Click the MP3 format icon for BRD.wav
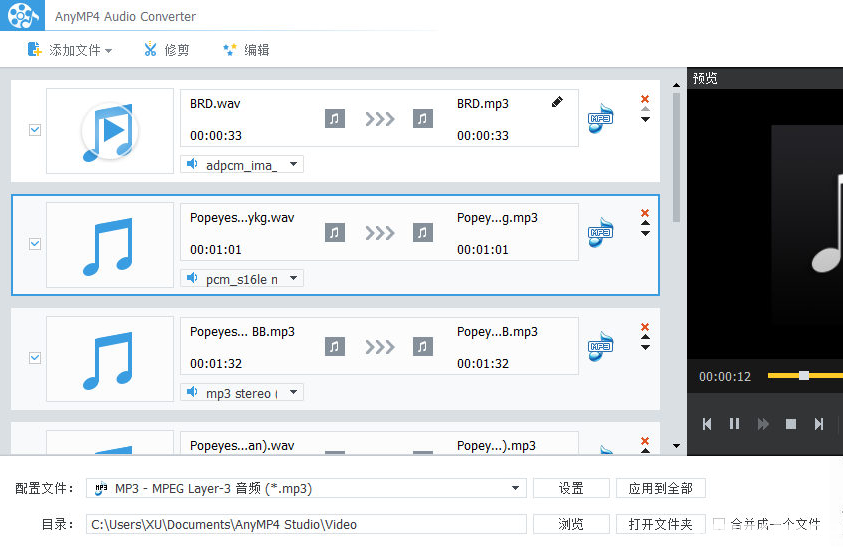This screenshot has width=843, height=558. click(x=601, y=118)
